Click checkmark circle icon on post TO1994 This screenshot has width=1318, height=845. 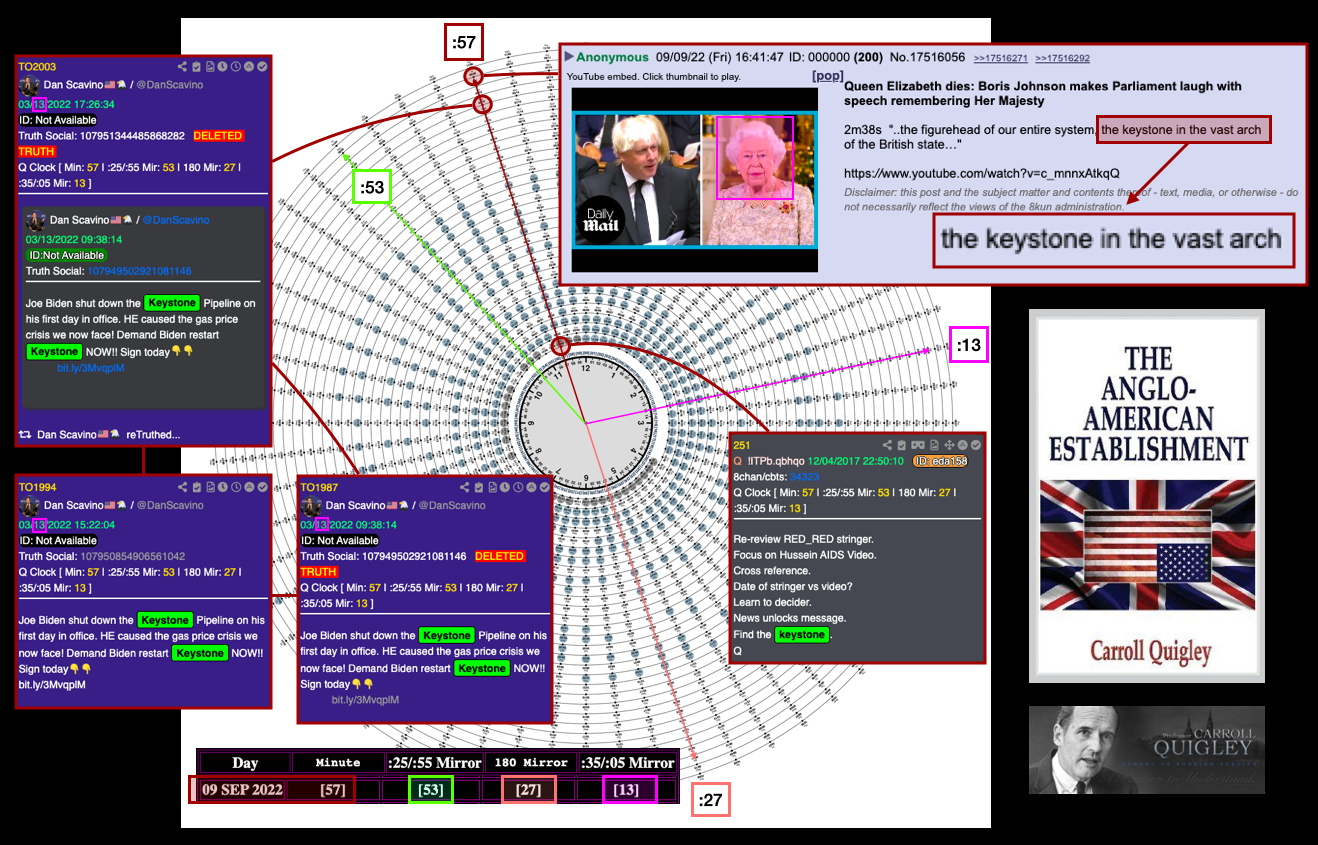pos(262,487)
